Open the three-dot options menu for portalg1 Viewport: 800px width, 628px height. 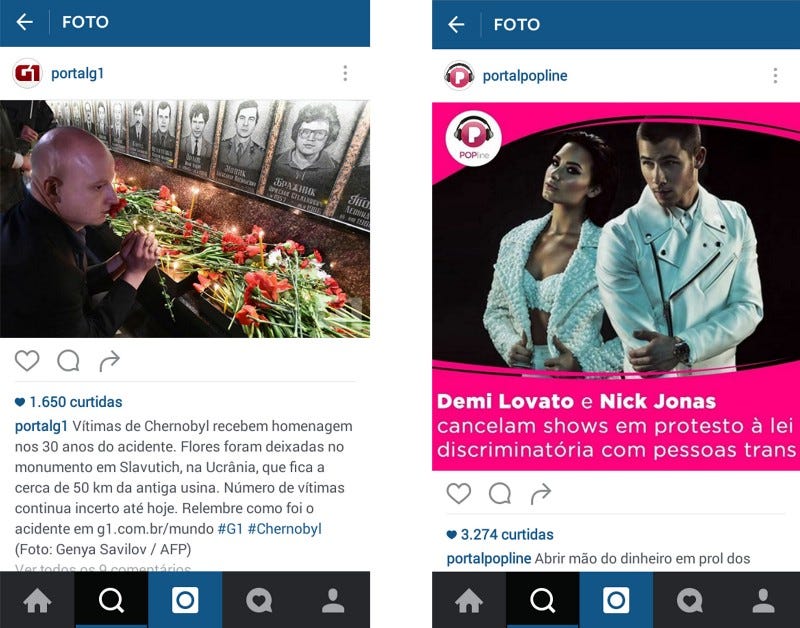click(345, 73)
